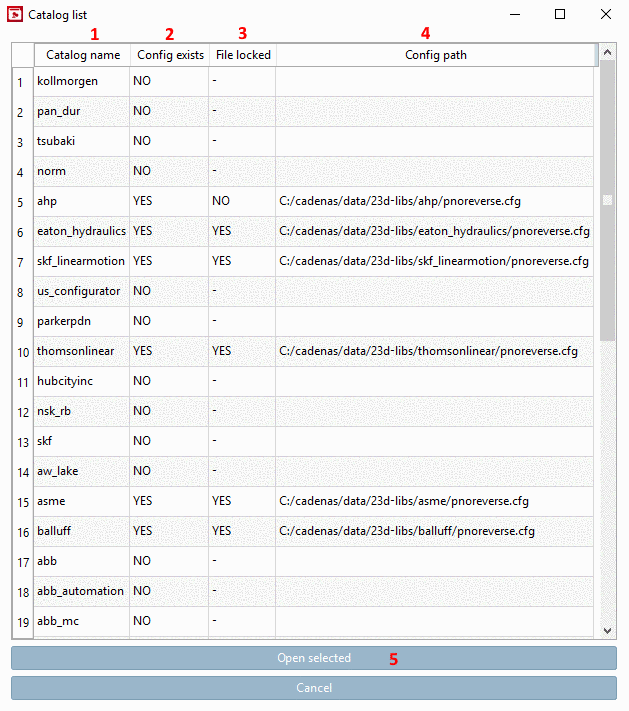Select row header number 10

click(22, 352)
